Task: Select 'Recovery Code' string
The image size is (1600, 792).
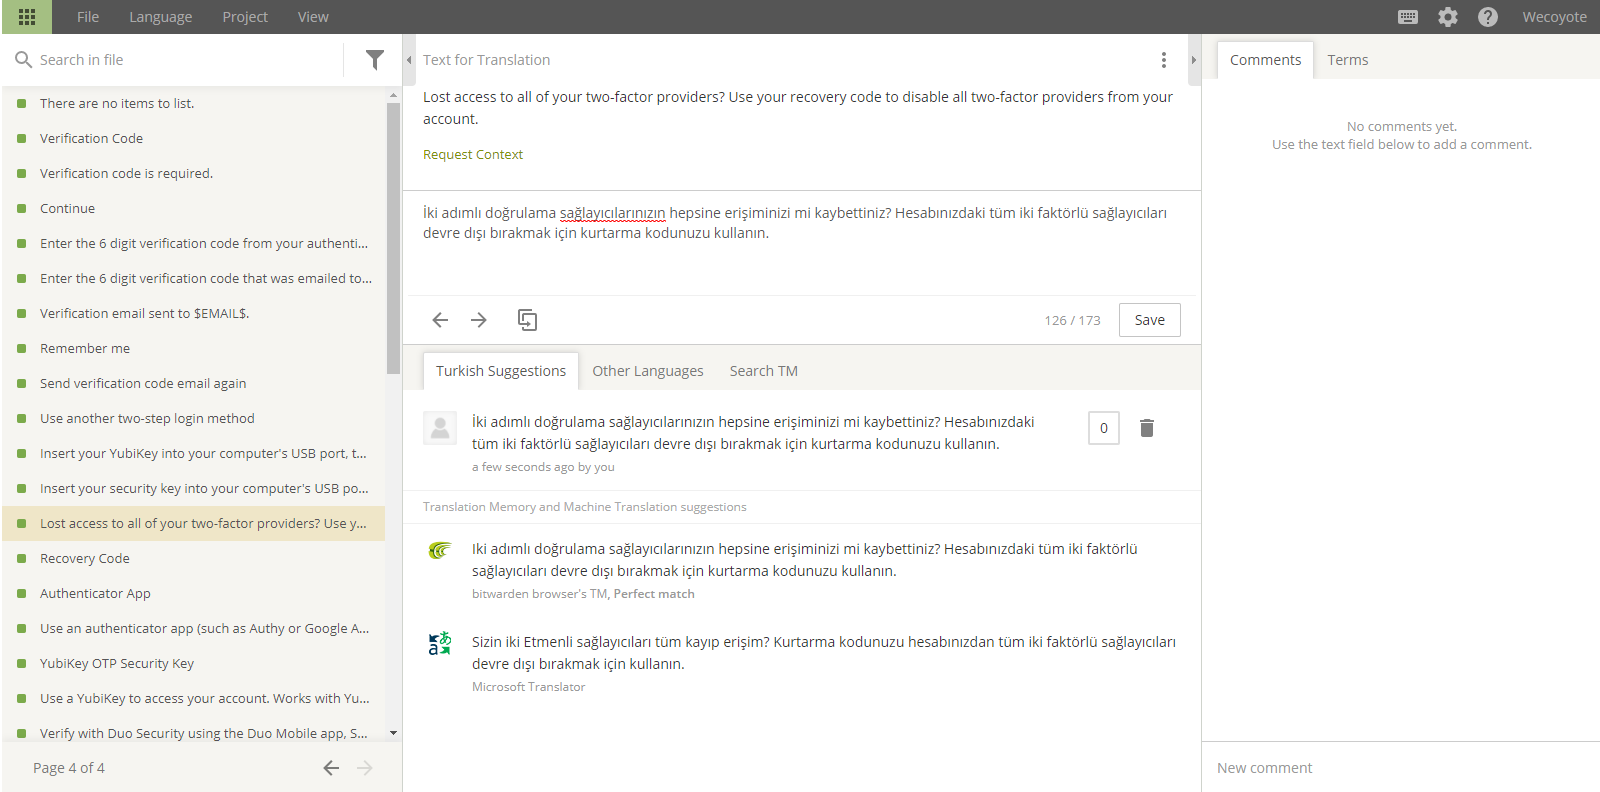Action: point(194,558)
